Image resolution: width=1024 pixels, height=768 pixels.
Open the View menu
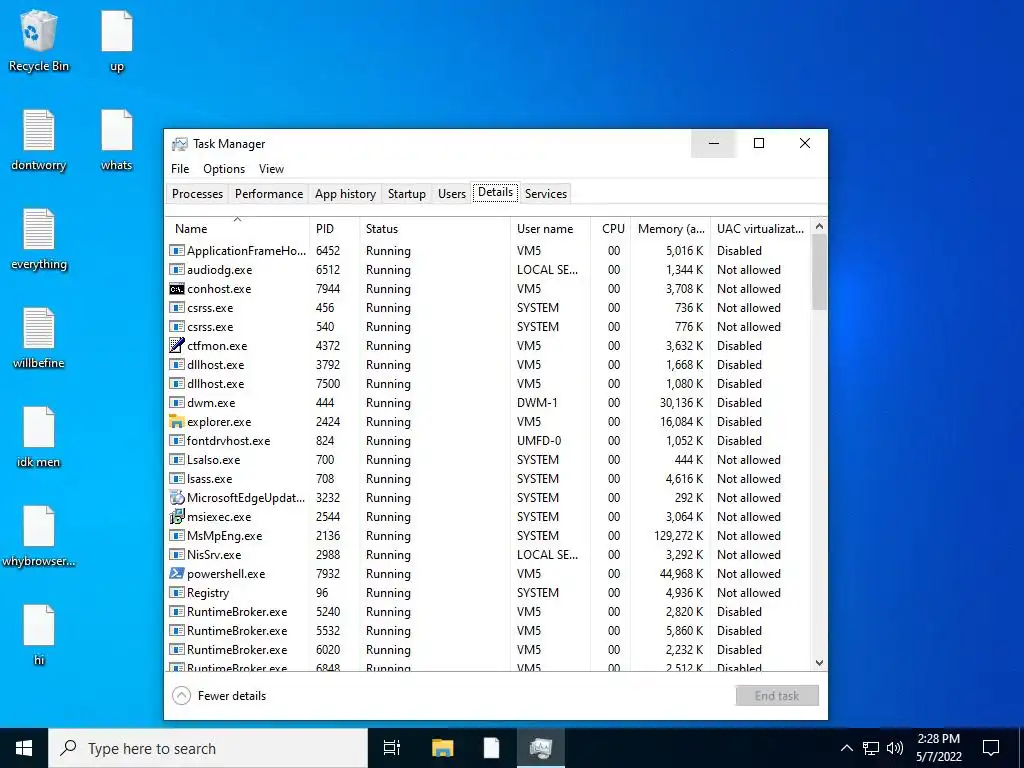271,168
